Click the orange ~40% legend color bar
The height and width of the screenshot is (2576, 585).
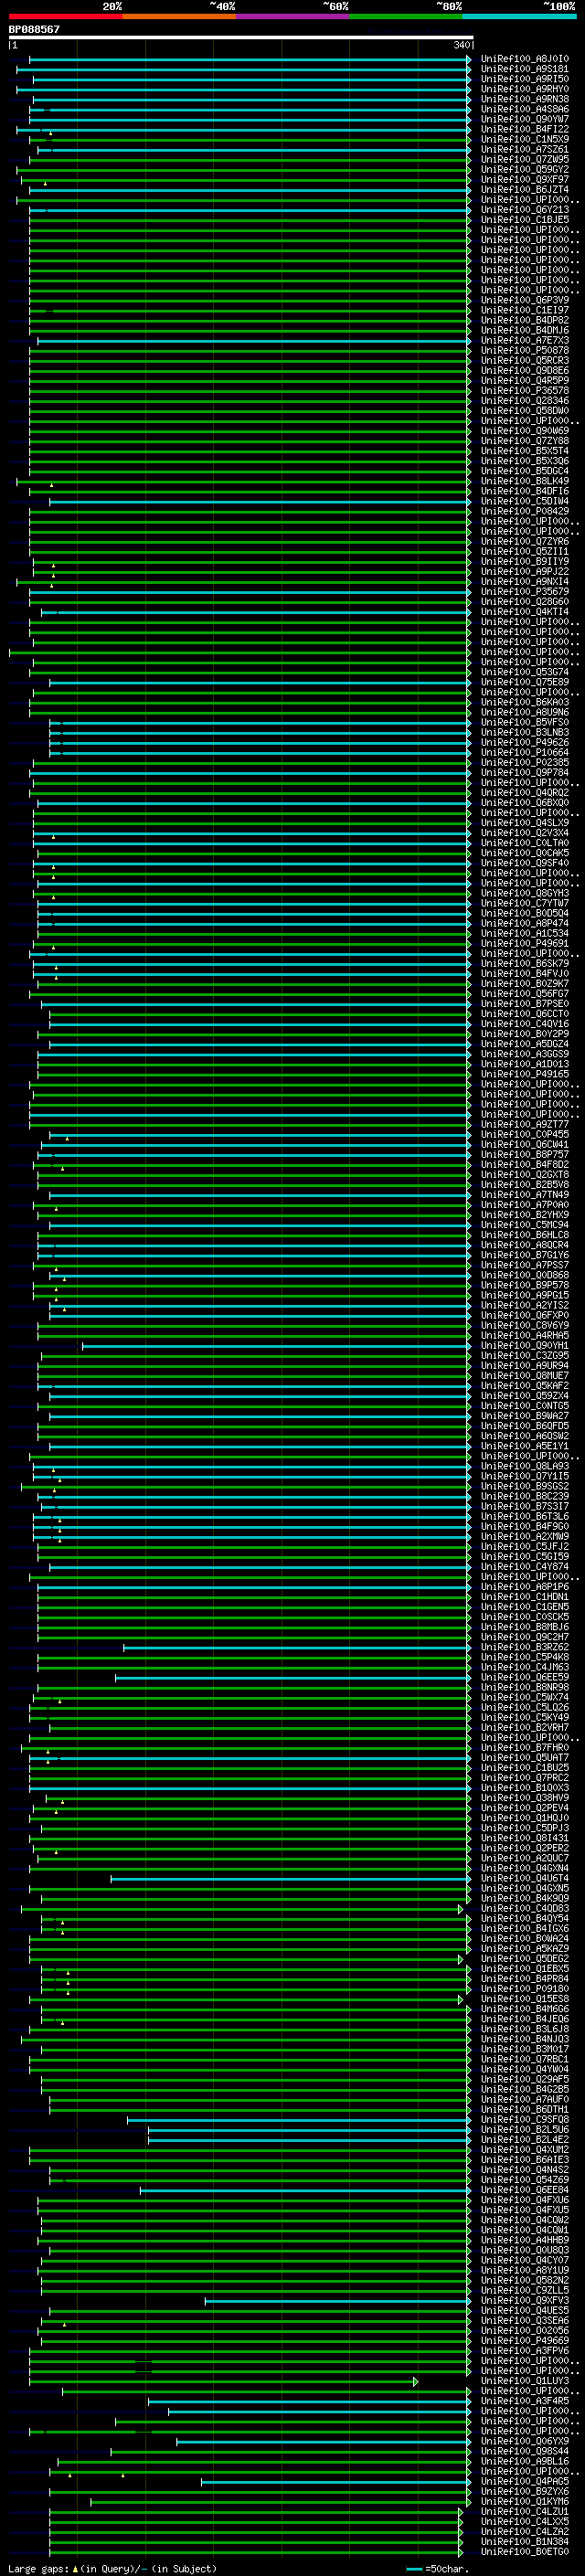pos(178,16)
